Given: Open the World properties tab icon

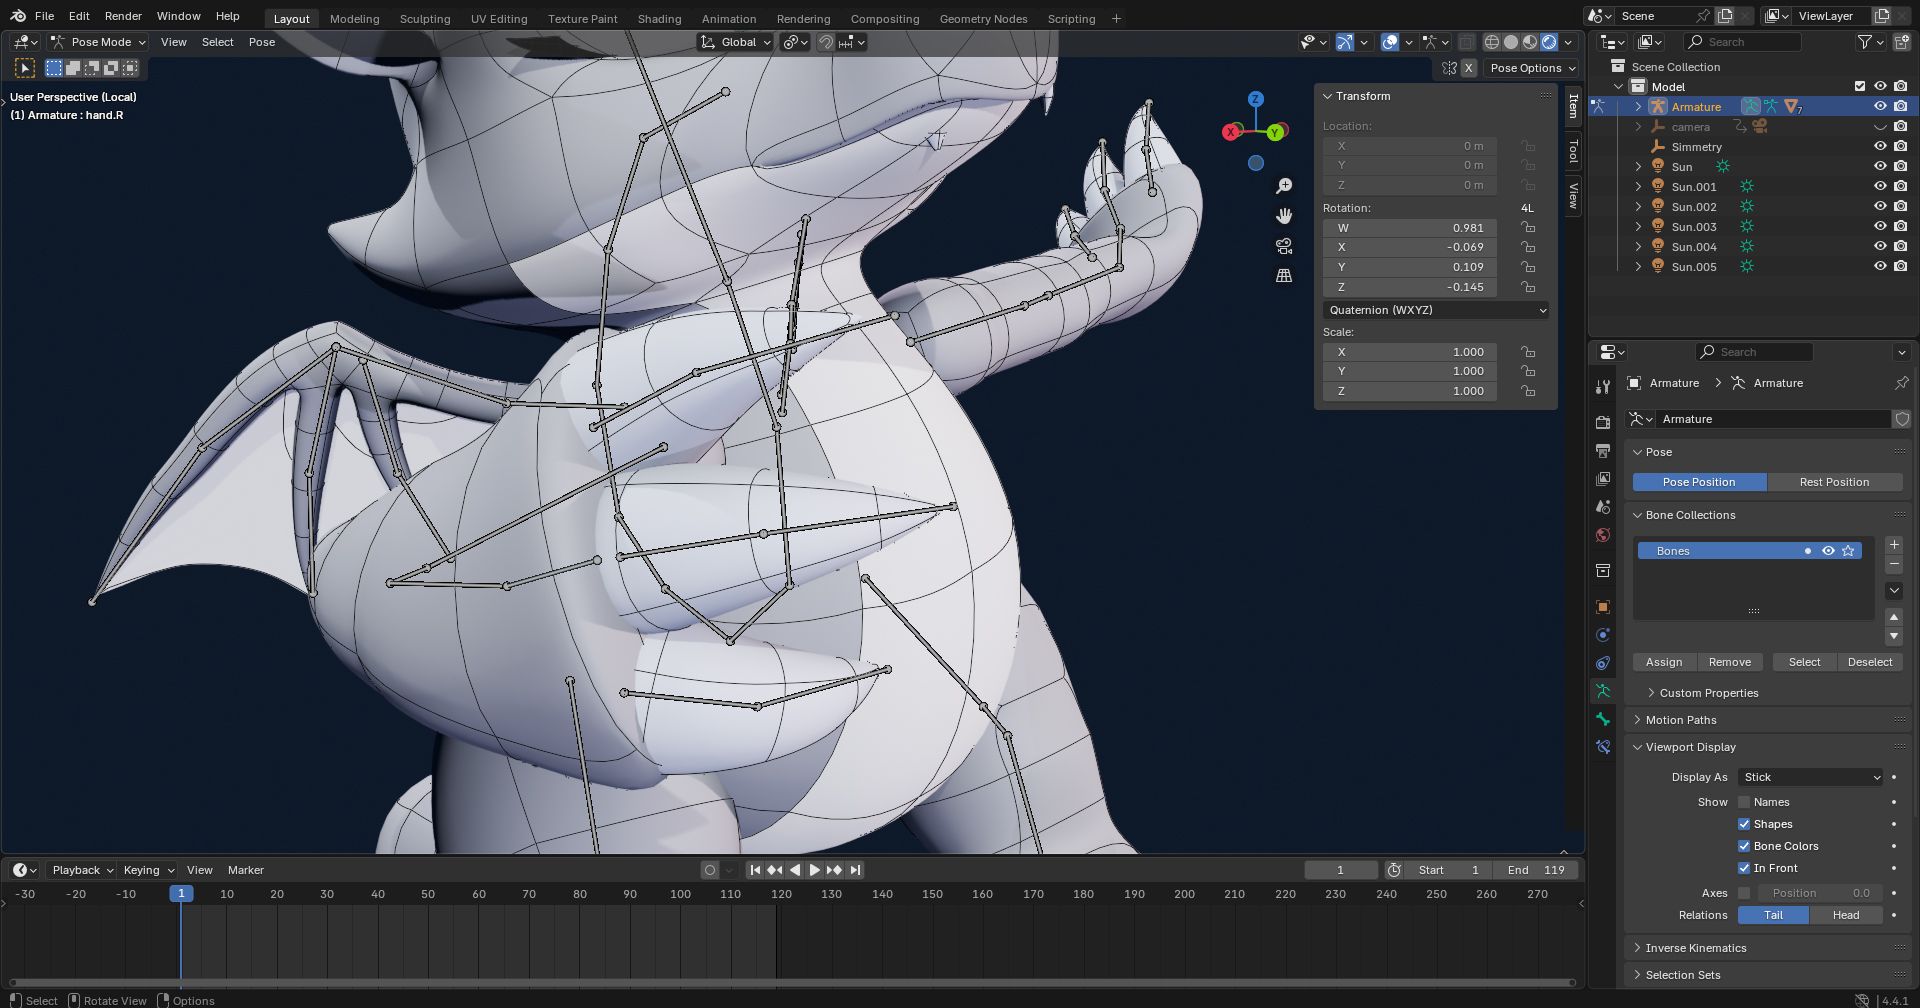Looking at the screenshot, I should point(1603,535).
